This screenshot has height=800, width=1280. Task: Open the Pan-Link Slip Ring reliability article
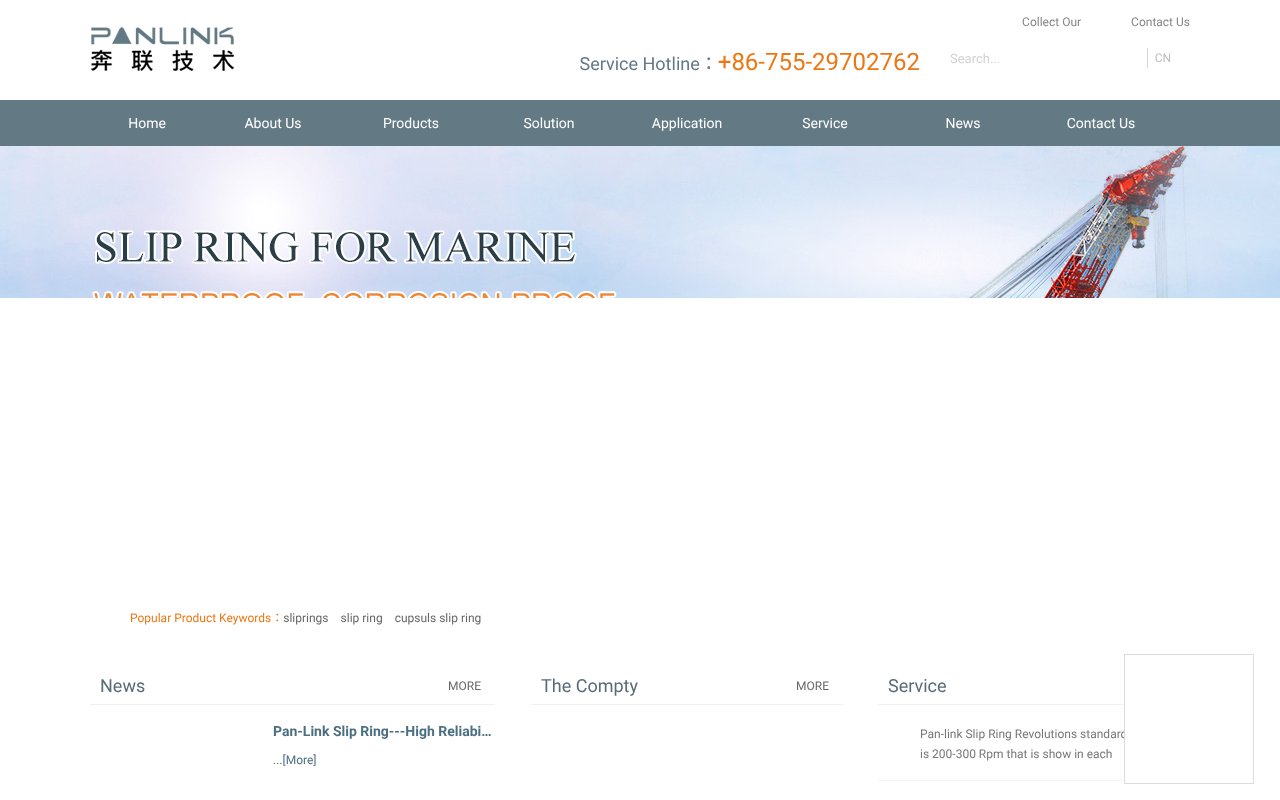click(x=381, y=731)
